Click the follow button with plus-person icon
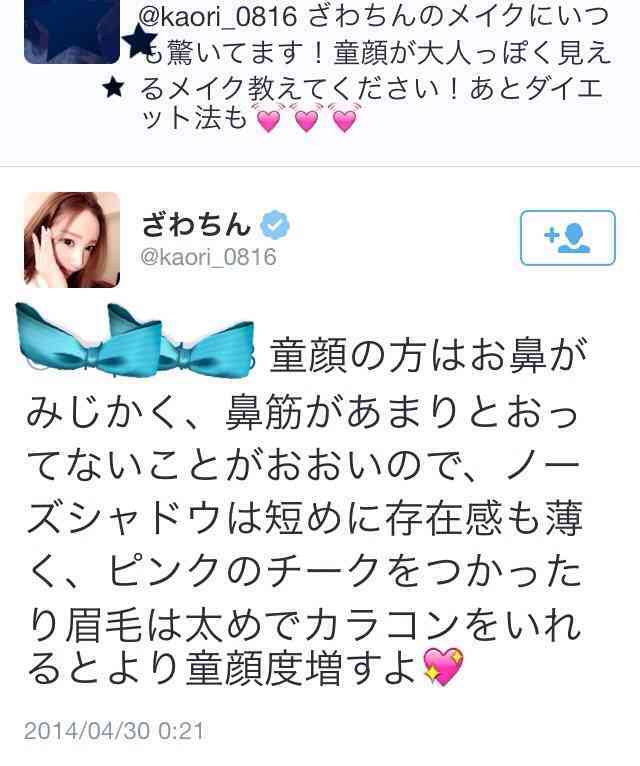This screenshot has height=766, width=640. tap(568, 238)
